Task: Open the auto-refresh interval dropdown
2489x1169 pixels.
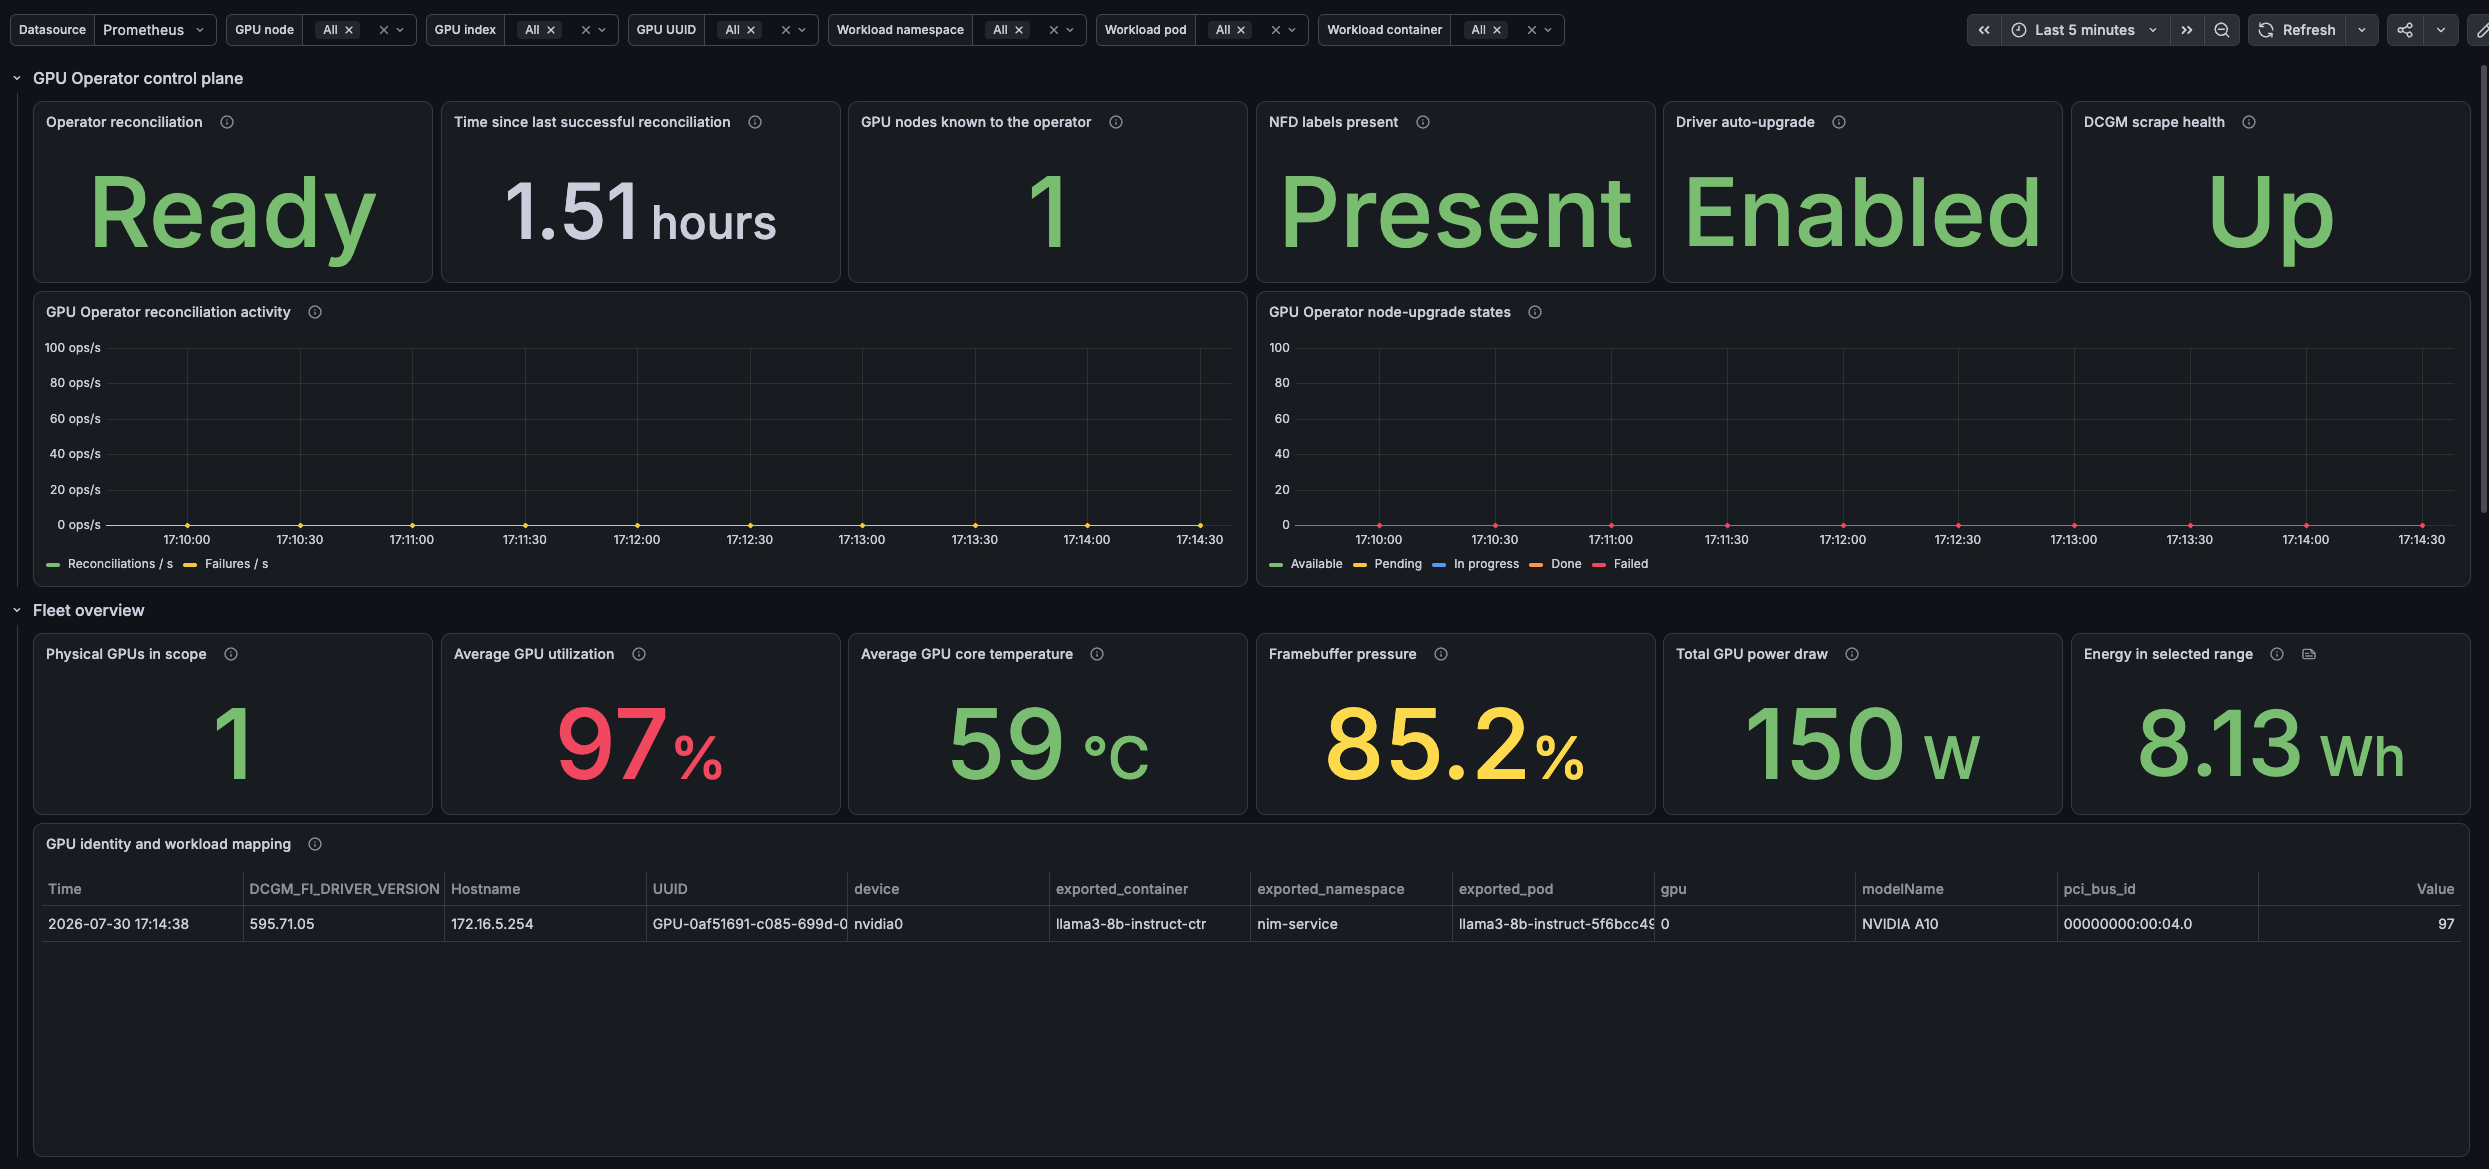Action: click(2362, 30)
